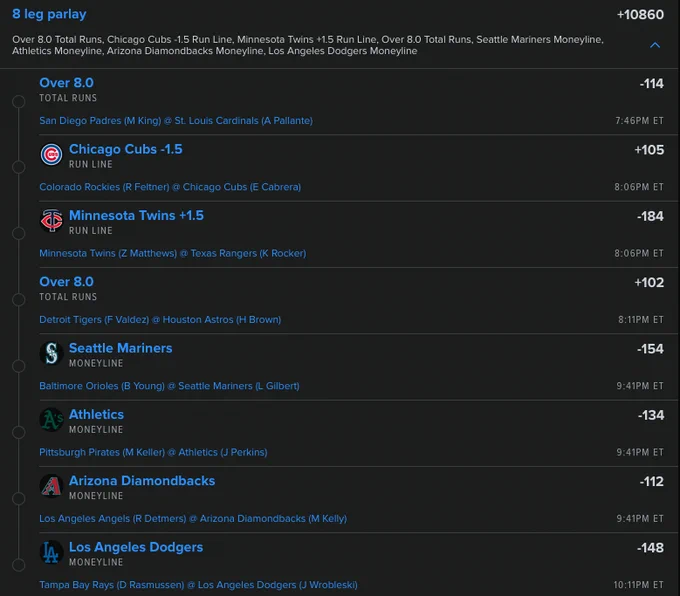Click the Seattle Mariners team logo
This screenshot has width=680, height=596.
point(51,353)
